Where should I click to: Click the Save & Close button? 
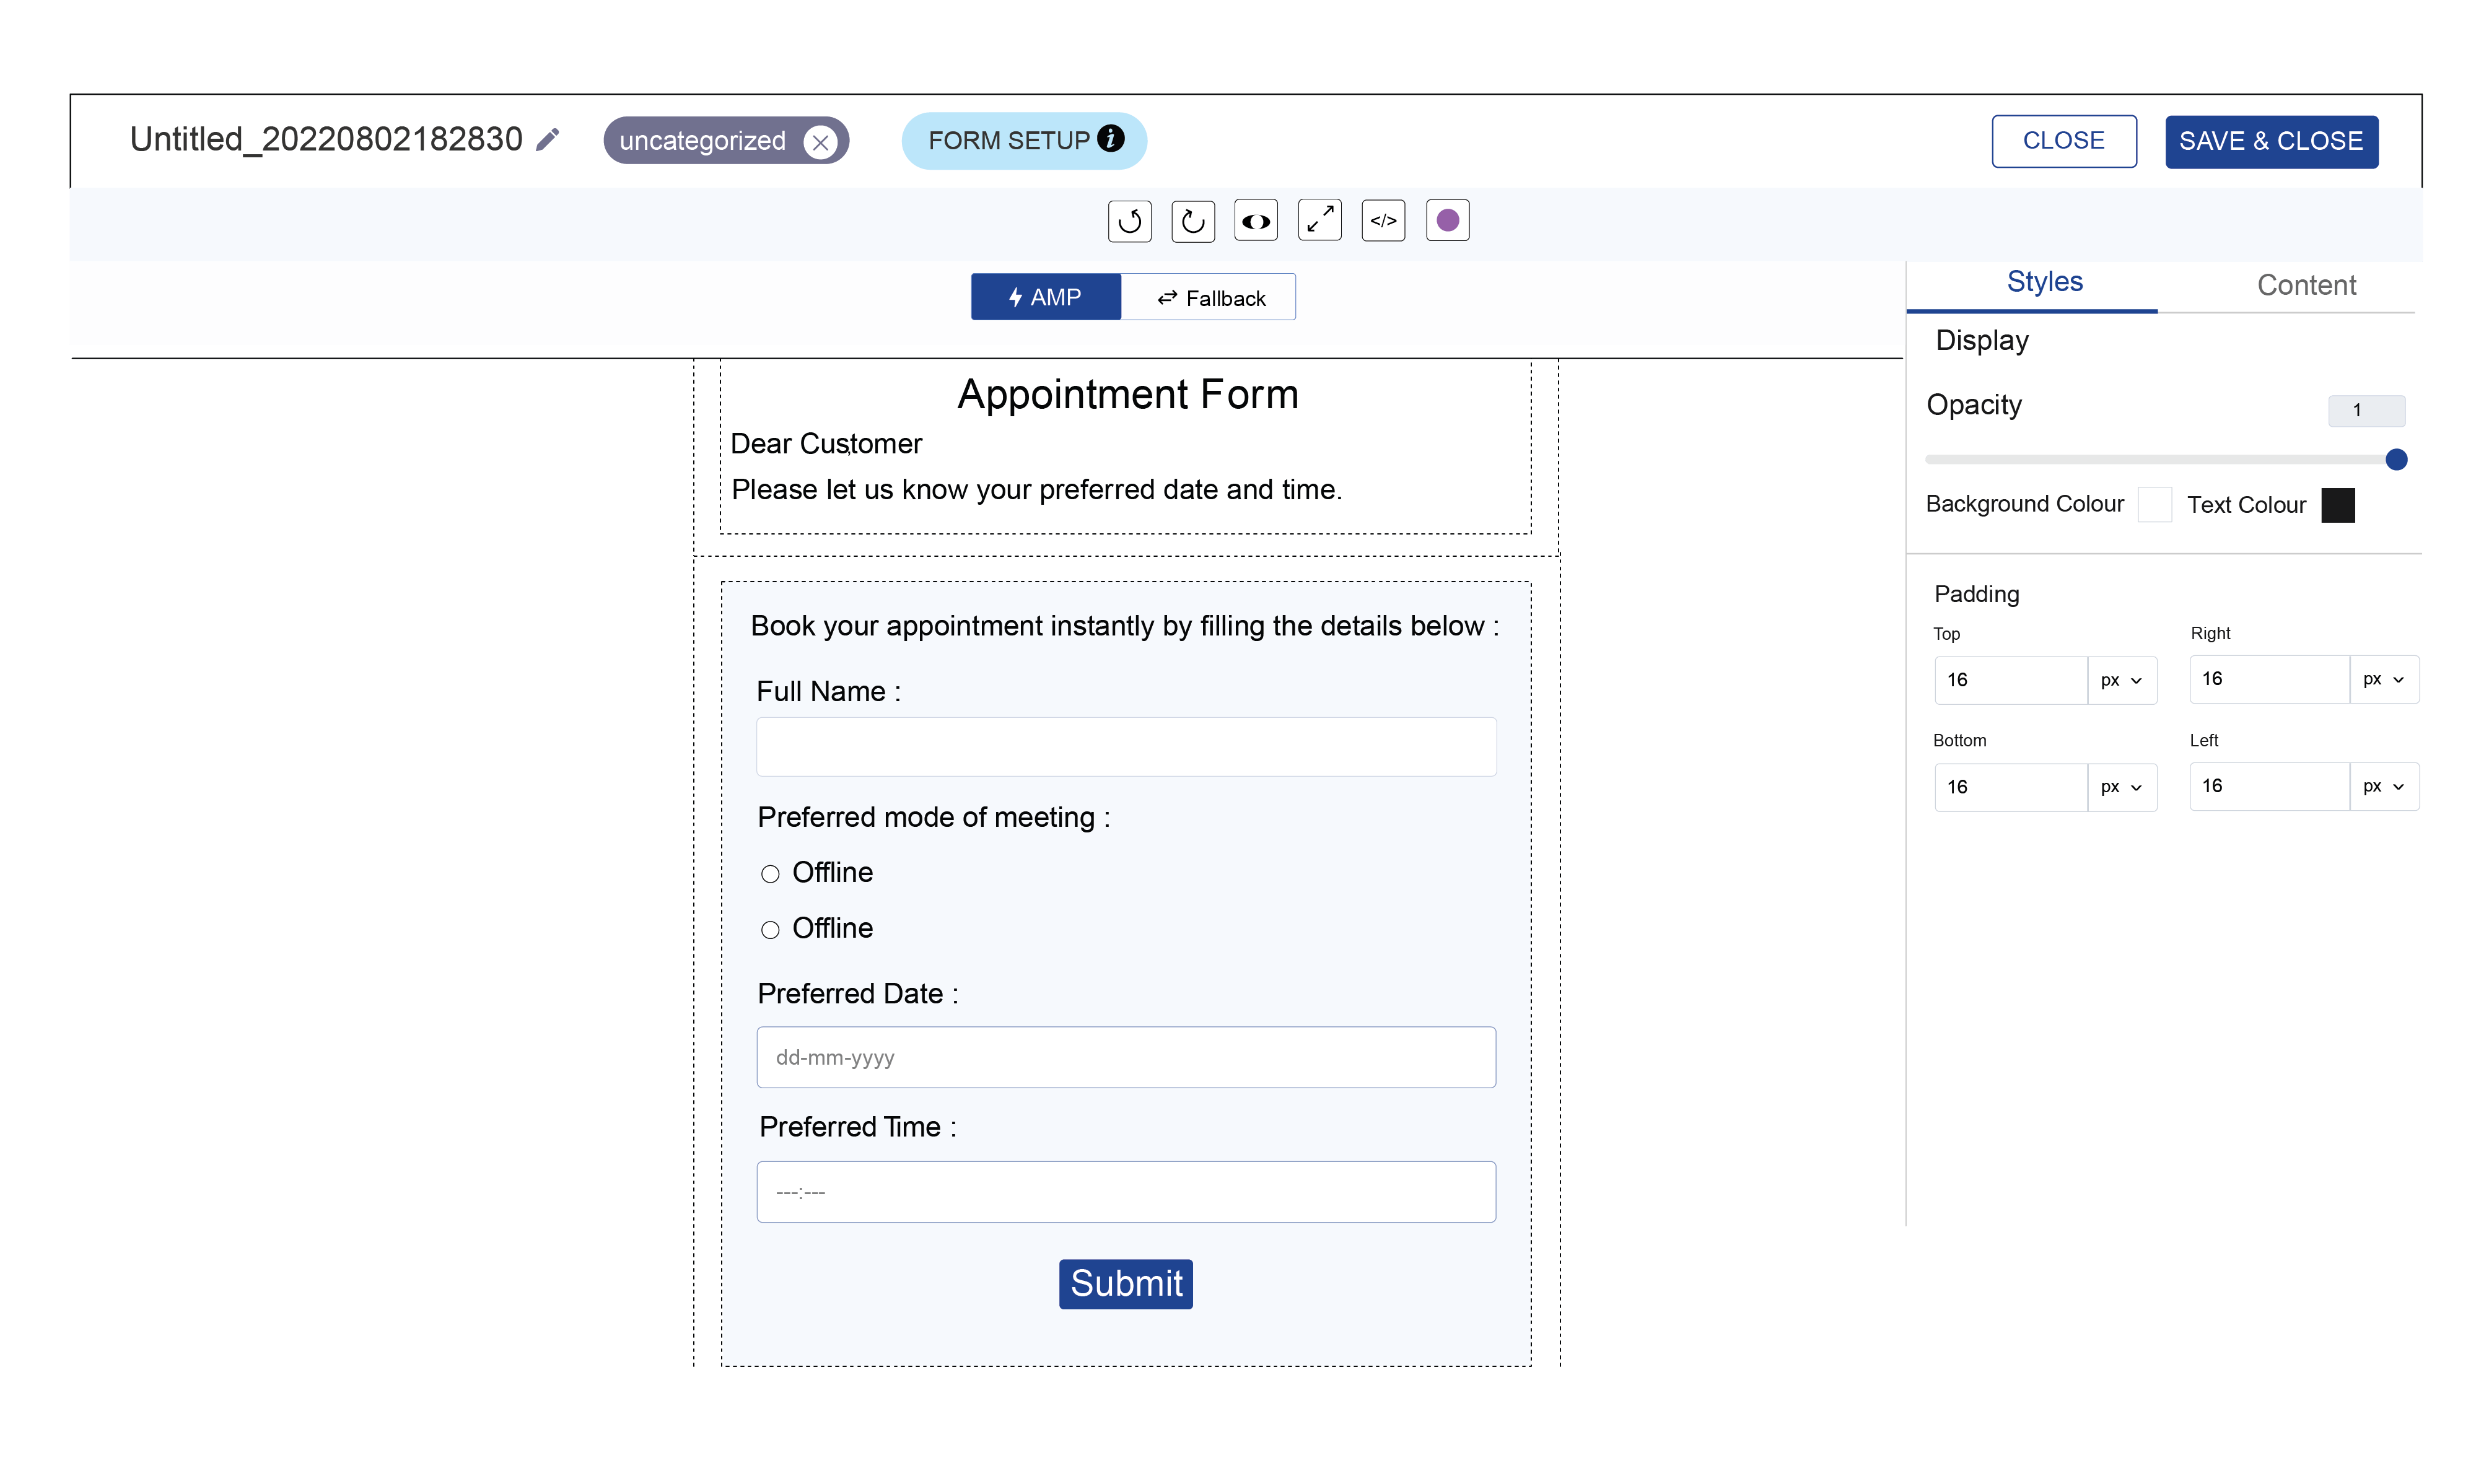2271,141
